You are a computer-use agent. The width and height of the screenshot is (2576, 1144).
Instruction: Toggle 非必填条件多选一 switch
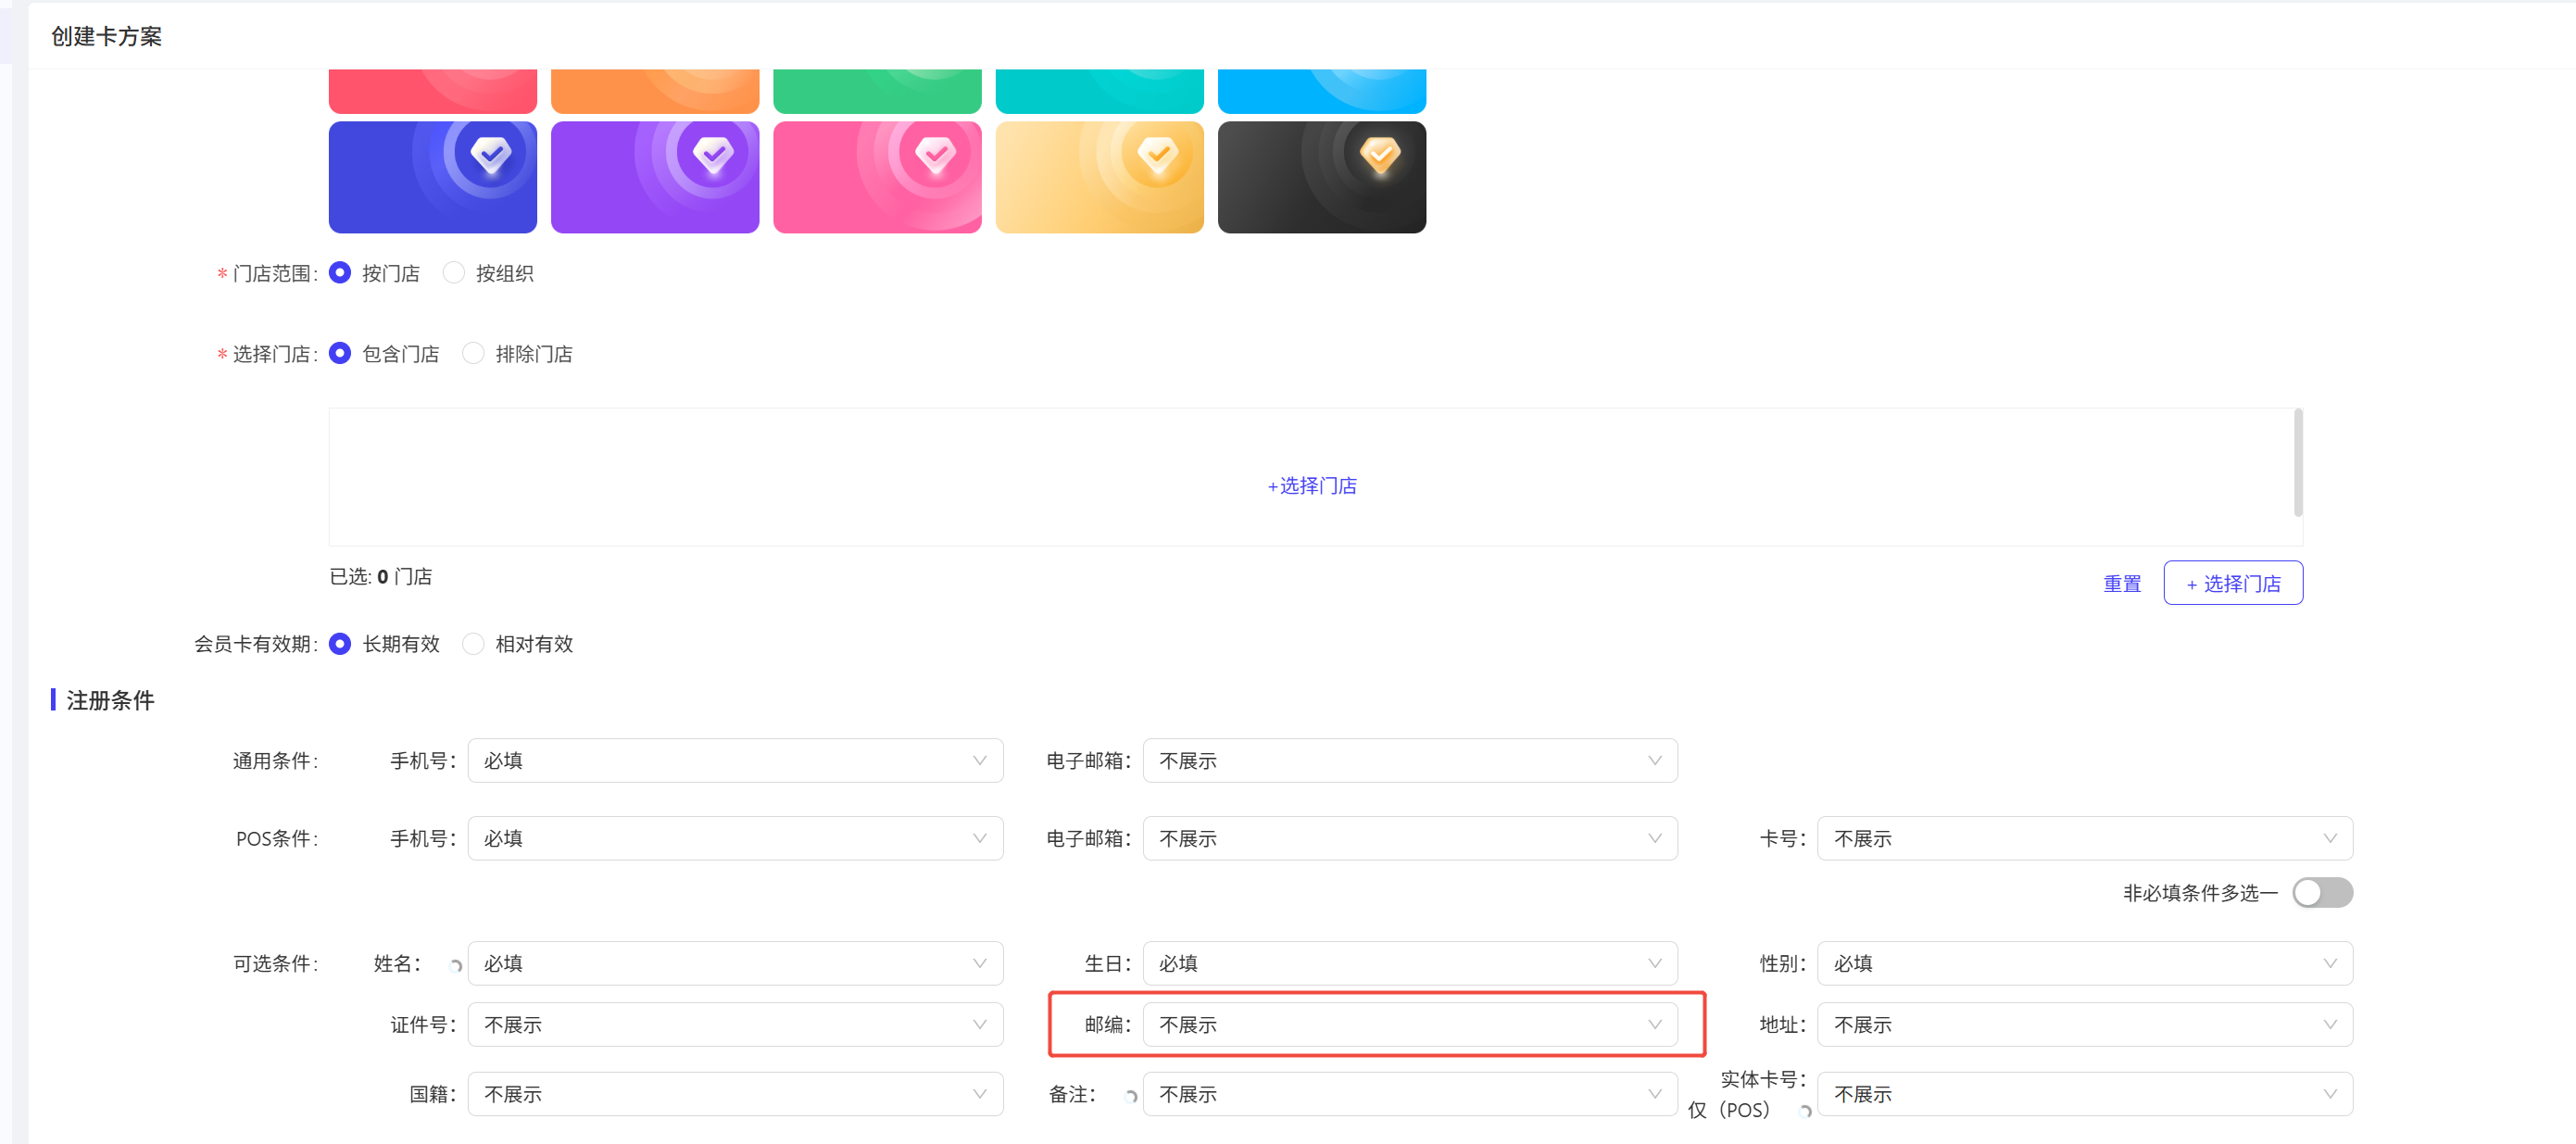pyautogui.click(x=2322, y=892)
